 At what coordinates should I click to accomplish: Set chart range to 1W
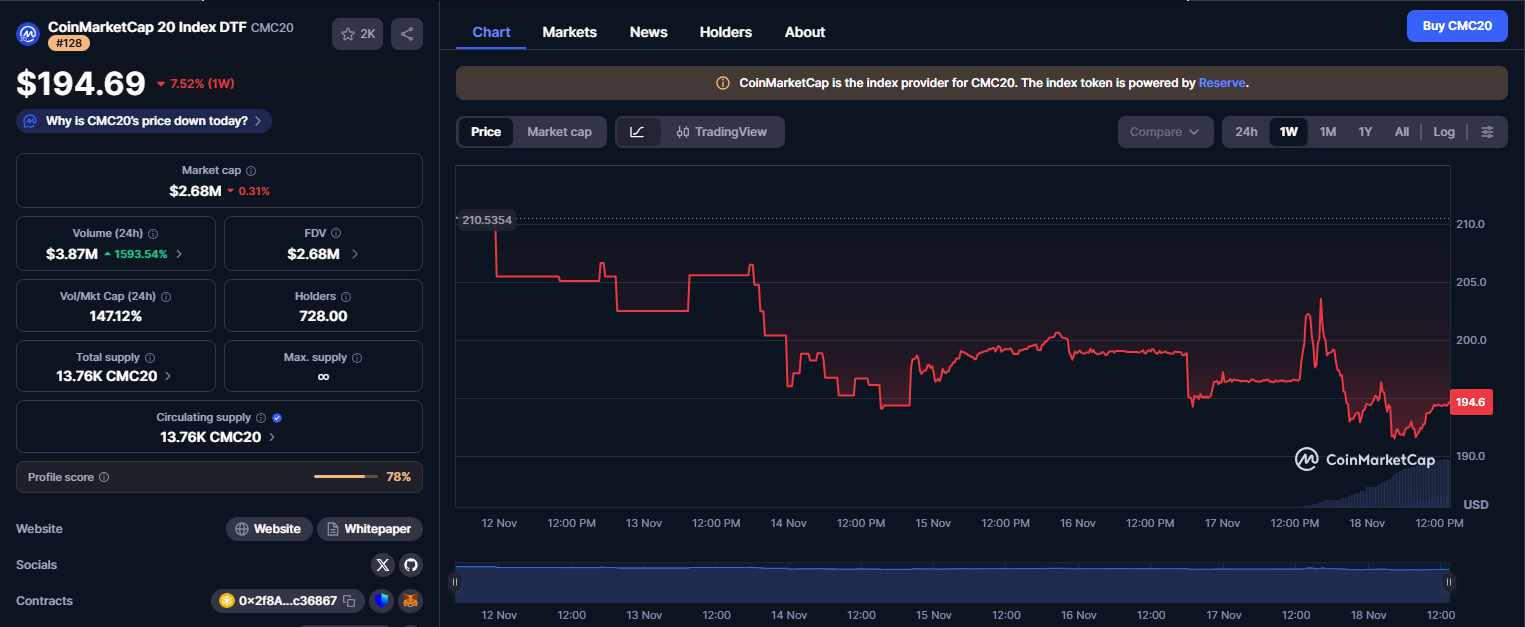[1288, 132]
